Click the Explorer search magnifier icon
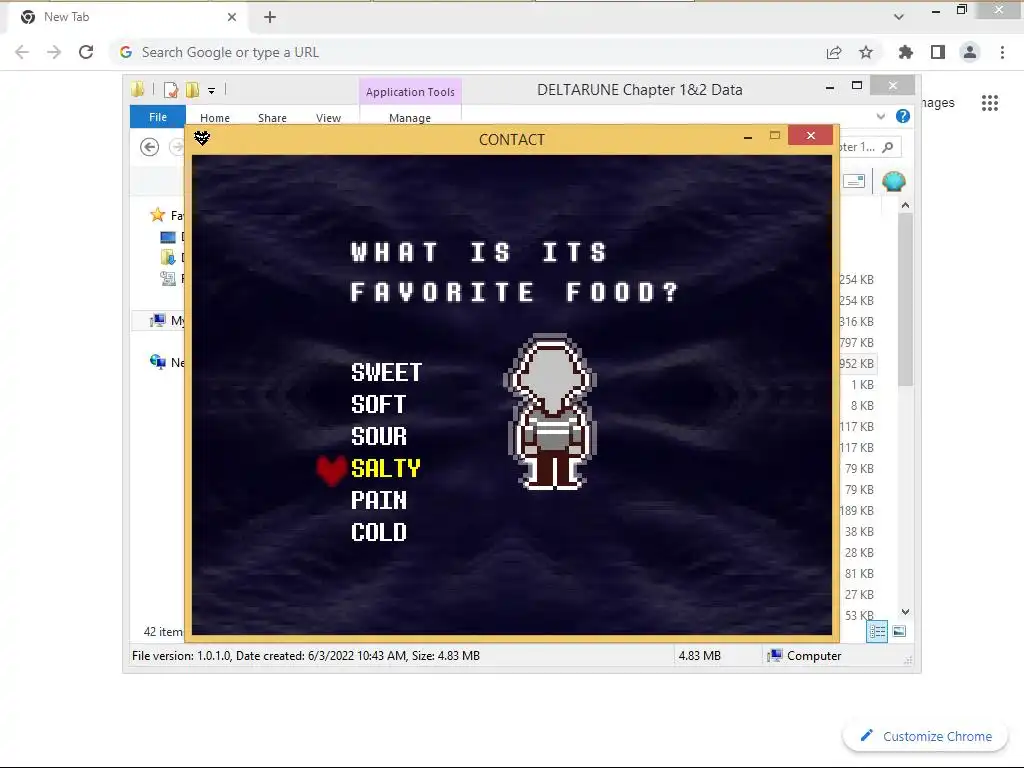The width and height of the screenshot is (1024, 768). (x=888, y=147)
